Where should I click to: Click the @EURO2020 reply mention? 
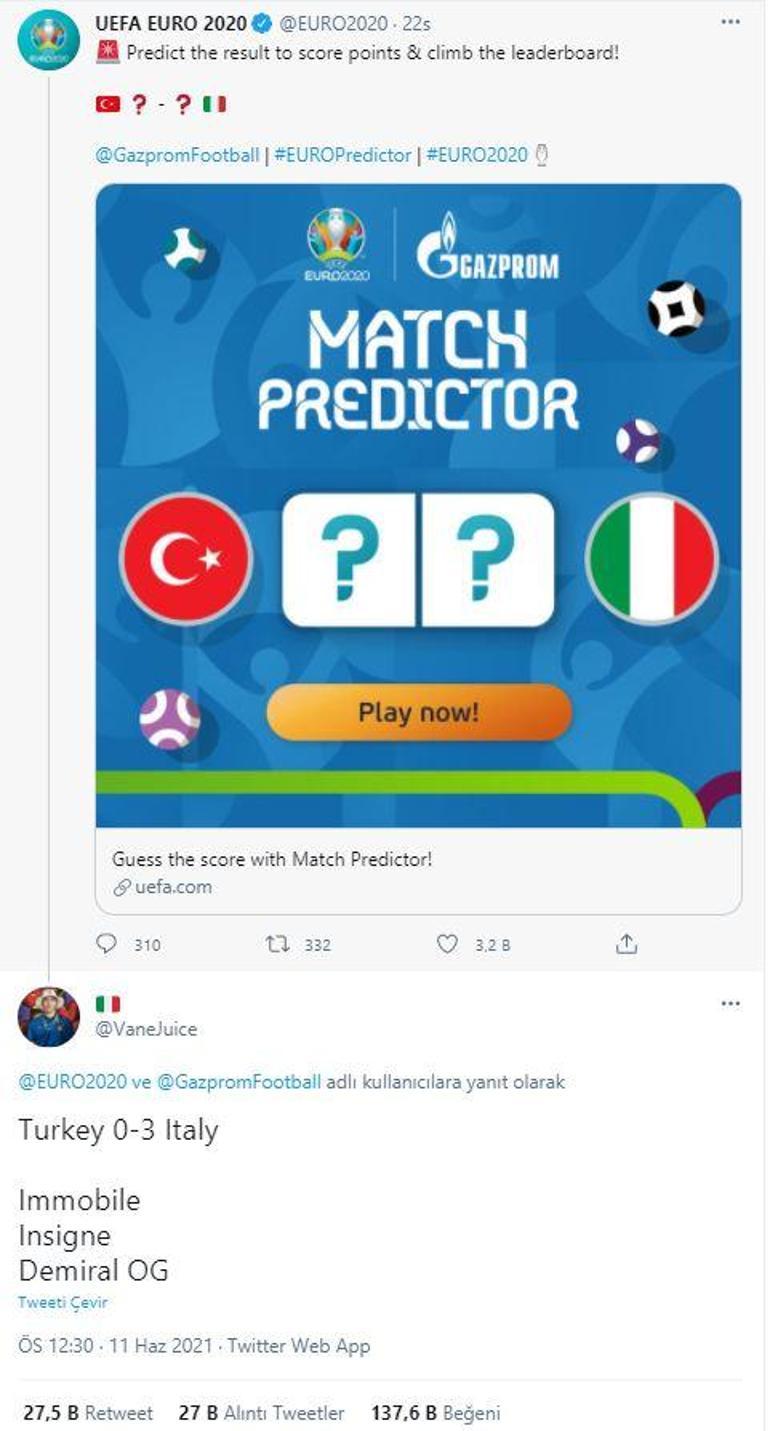coord(72,1082)
